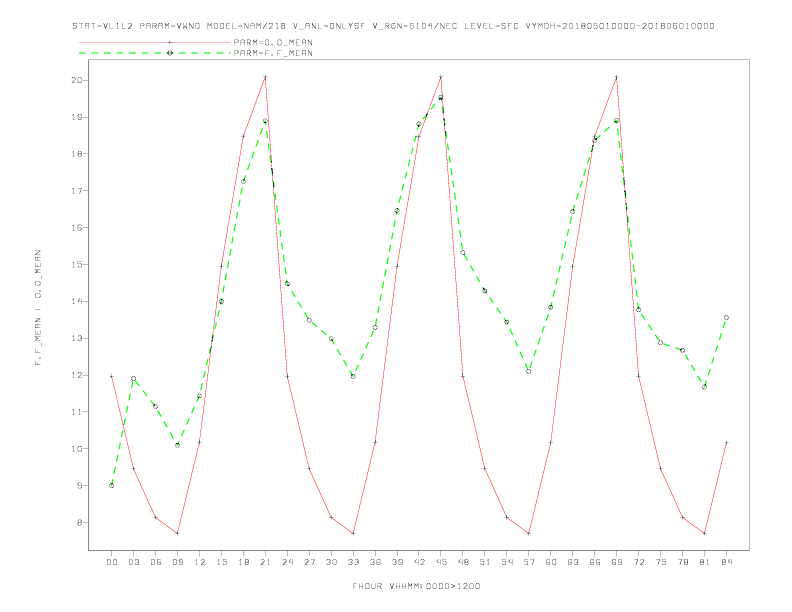Click x-axis tick label 21
Viewport: 792px width, 612px height.
[265, 562]
